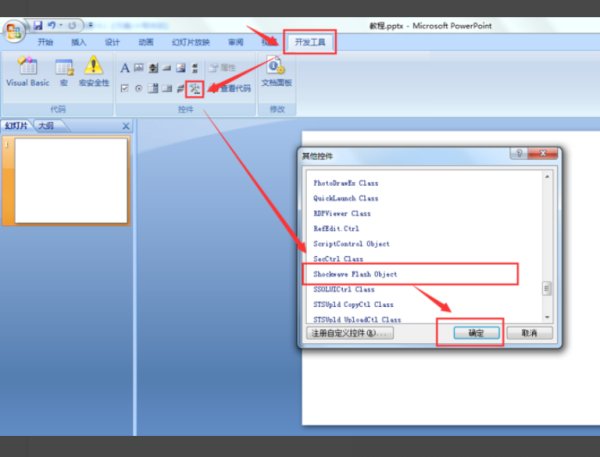Insert a Spin Button control
The height and width of the screenshot is (457, 600).
(x=153, y=68)
